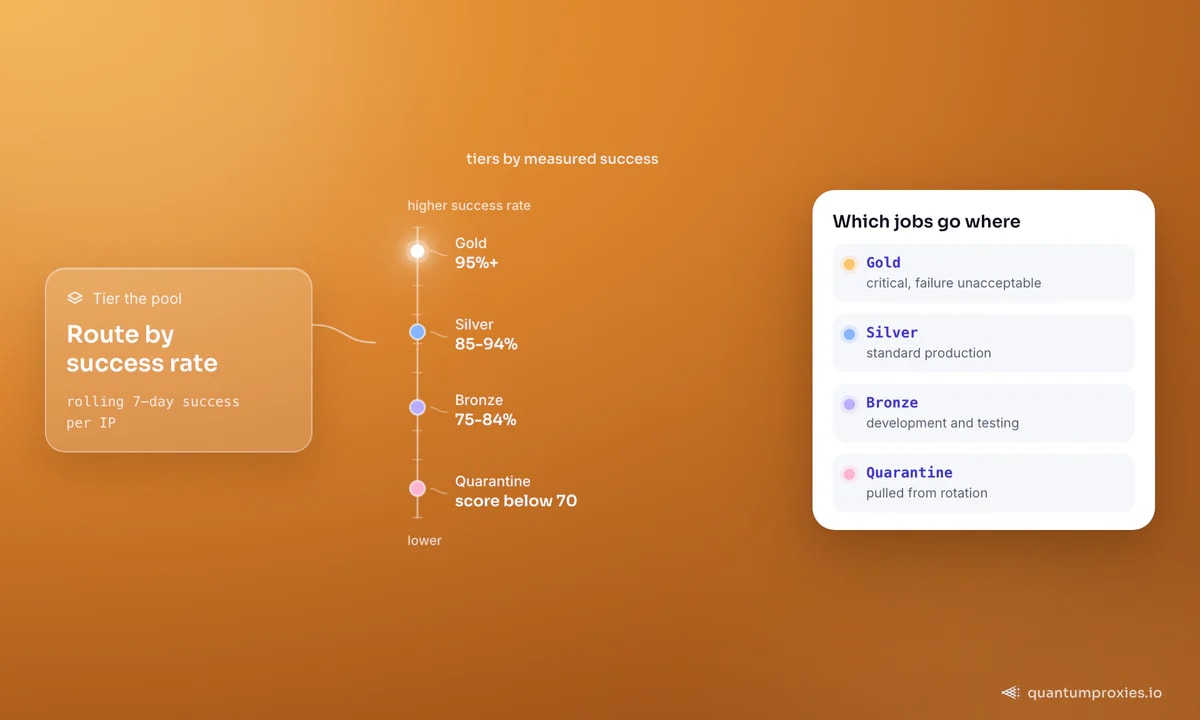Click the Quarantine label on the timeline

(493, 481)
